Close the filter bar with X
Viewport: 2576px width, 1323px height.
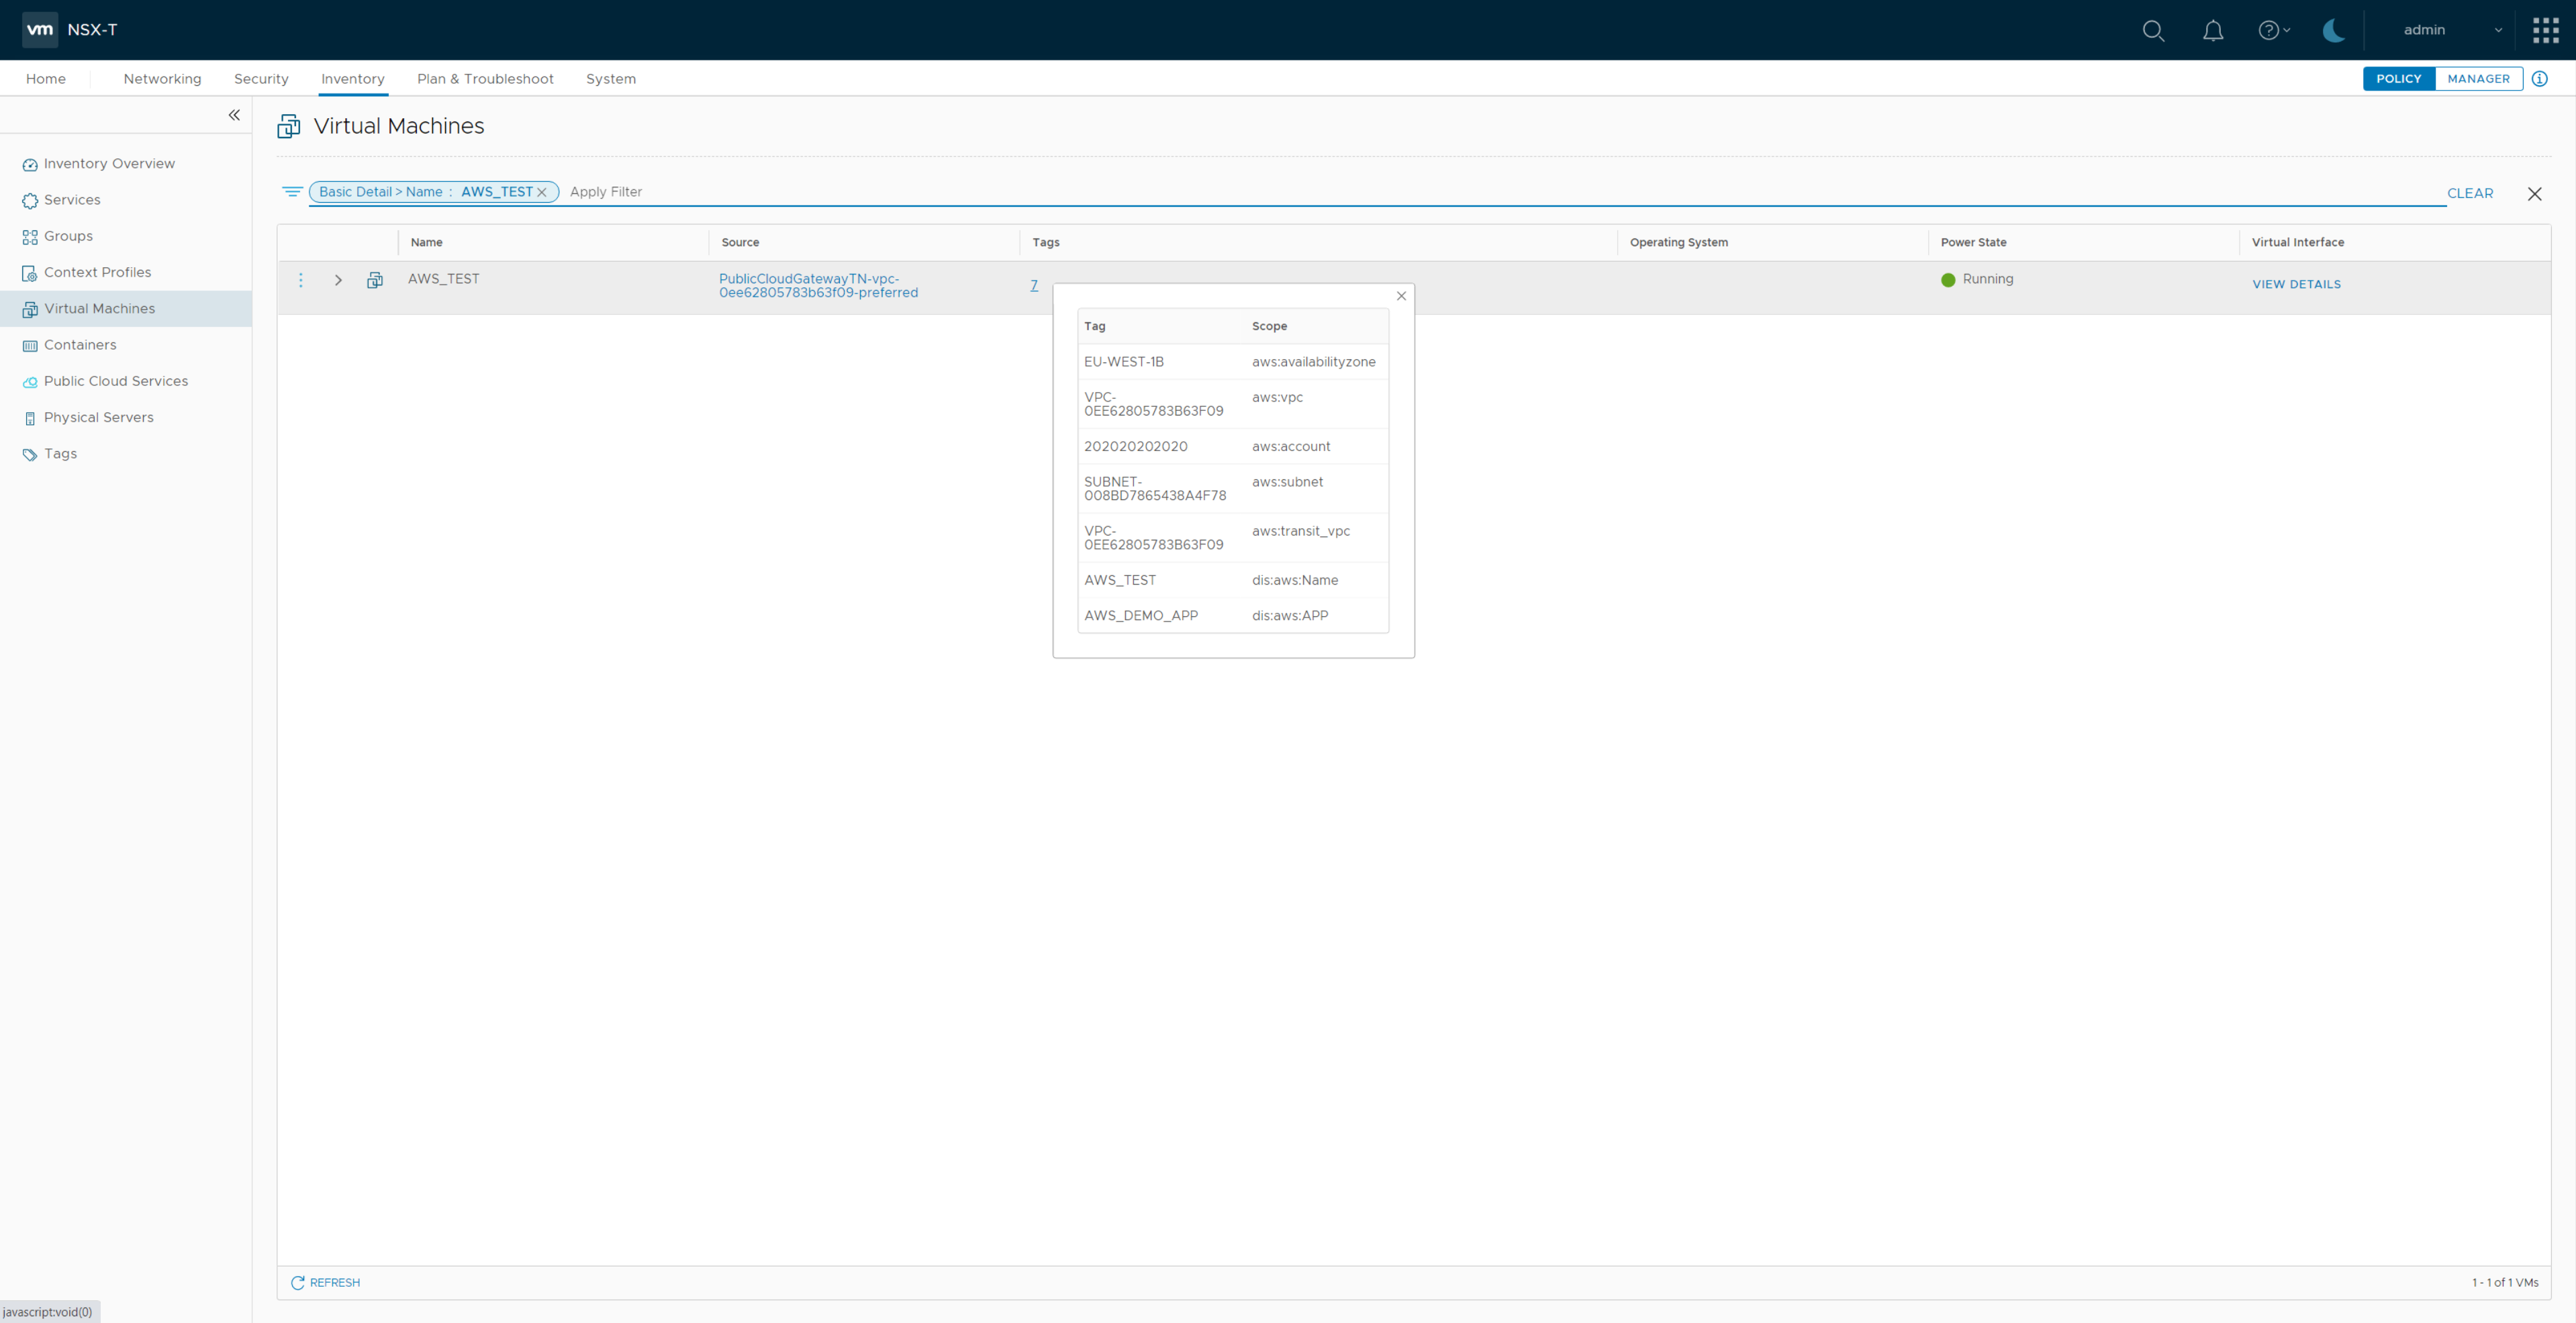point(2534,194)
